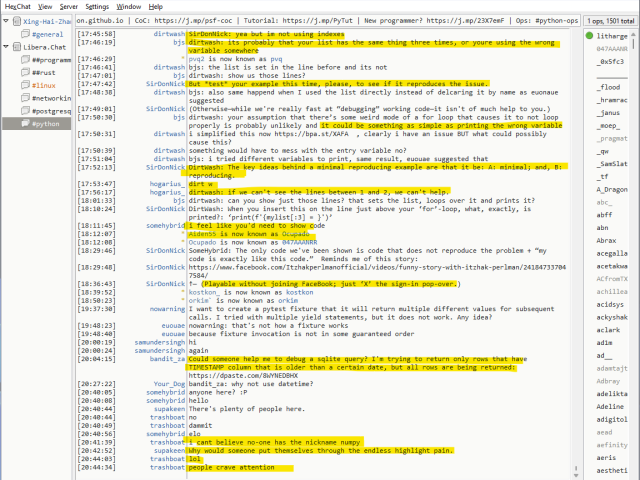Collapse the Xing-Hai-Zhan server tree

(6, 21)
